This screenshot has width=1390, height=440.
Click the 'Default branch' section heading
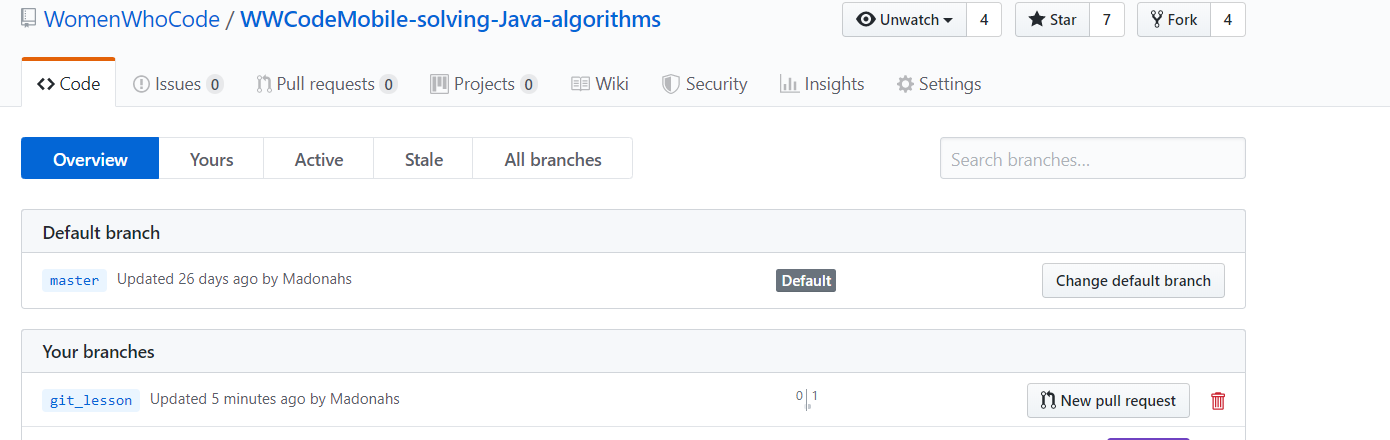coord(101,232)
